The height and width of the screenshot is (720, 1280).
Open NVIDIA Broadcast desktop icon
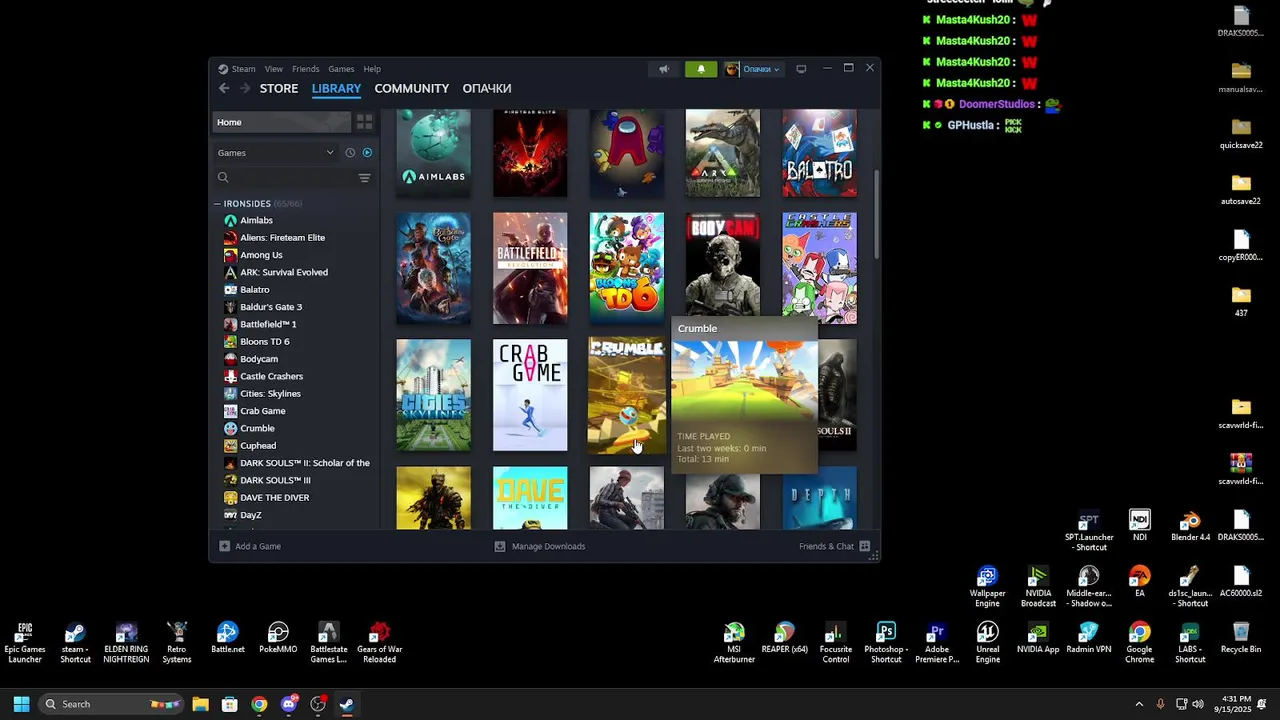(x=1038, y=587)
